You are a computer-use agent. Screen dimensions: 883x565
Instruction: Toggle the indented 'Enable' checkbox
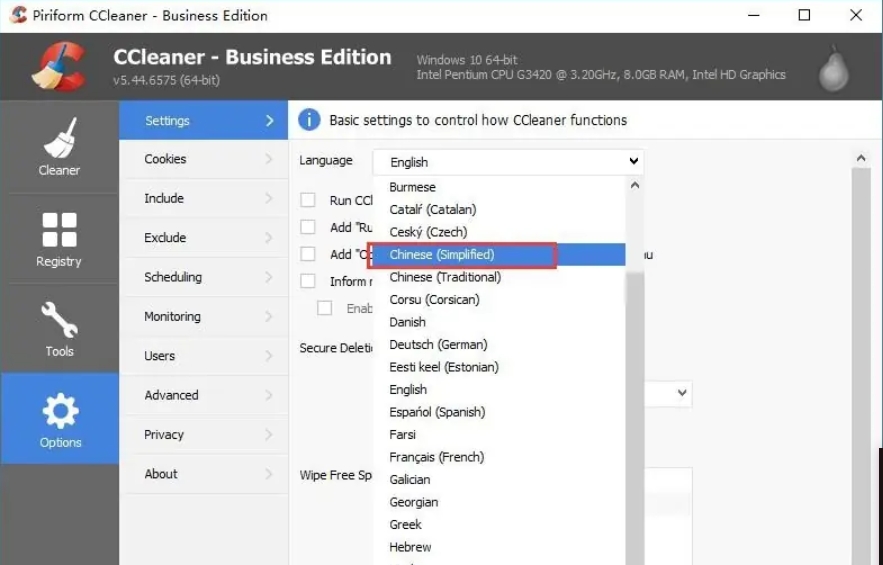(x=325, y=308)
